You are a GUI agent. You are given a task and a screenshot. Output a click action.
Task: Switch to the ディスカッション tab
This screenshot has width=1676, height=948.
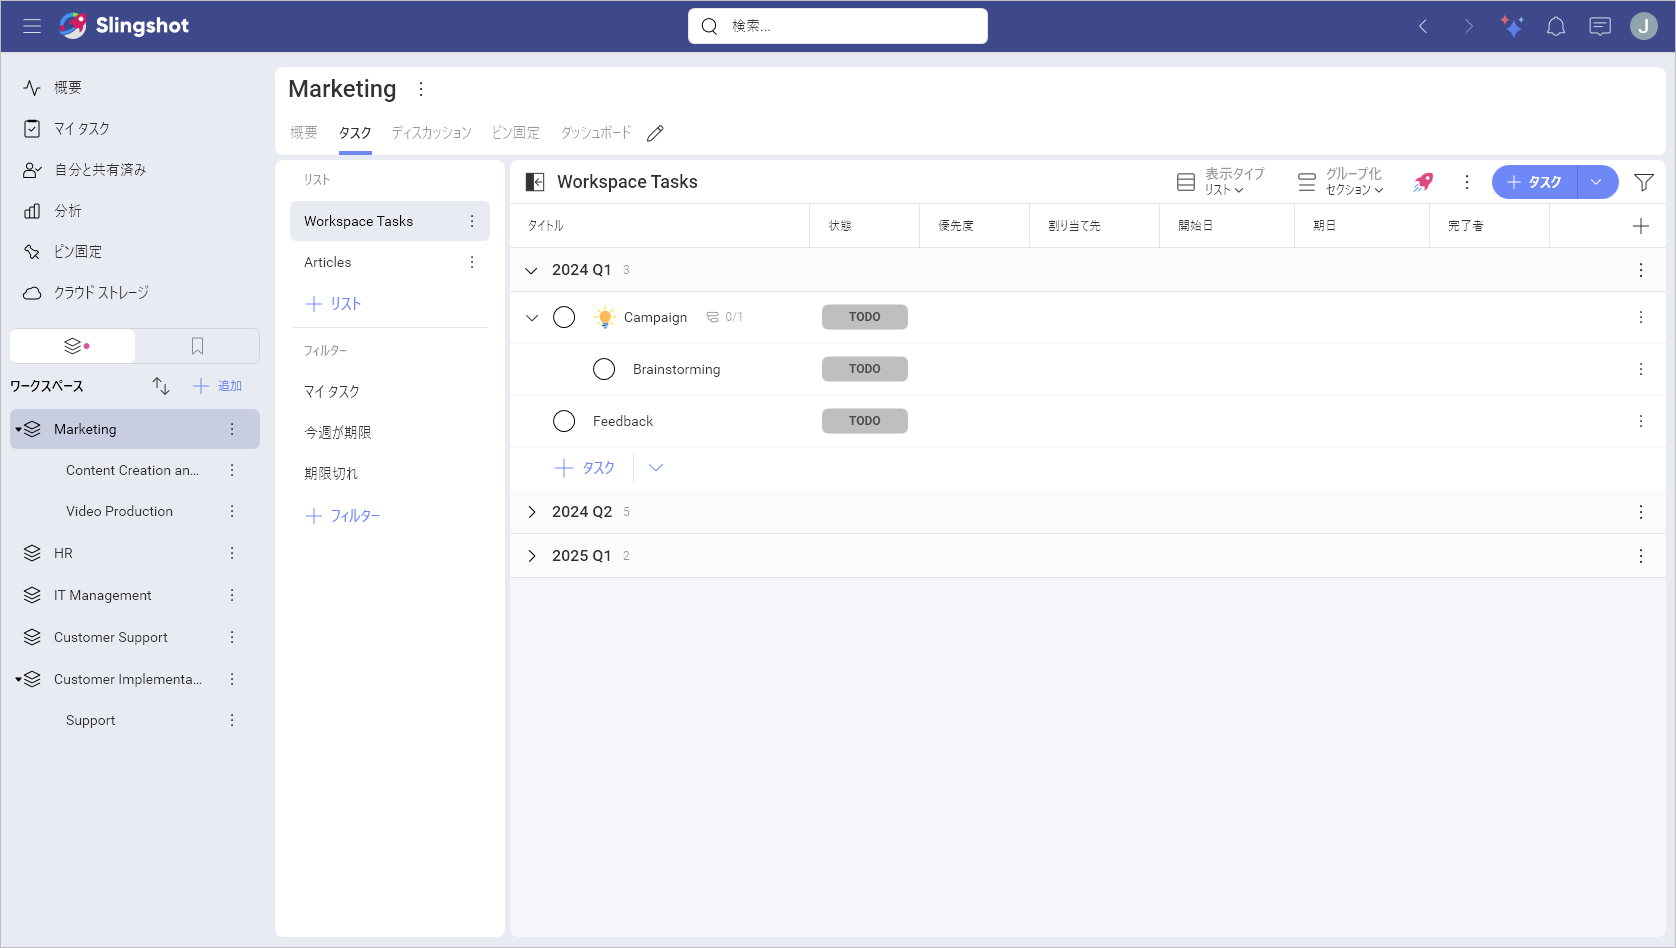pos(431,133)
